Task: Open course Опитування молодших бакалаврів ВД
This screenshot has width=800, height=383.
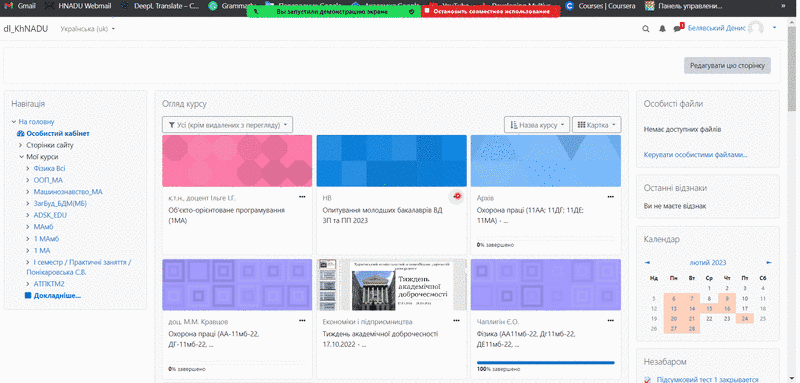Action: (383, 215)
